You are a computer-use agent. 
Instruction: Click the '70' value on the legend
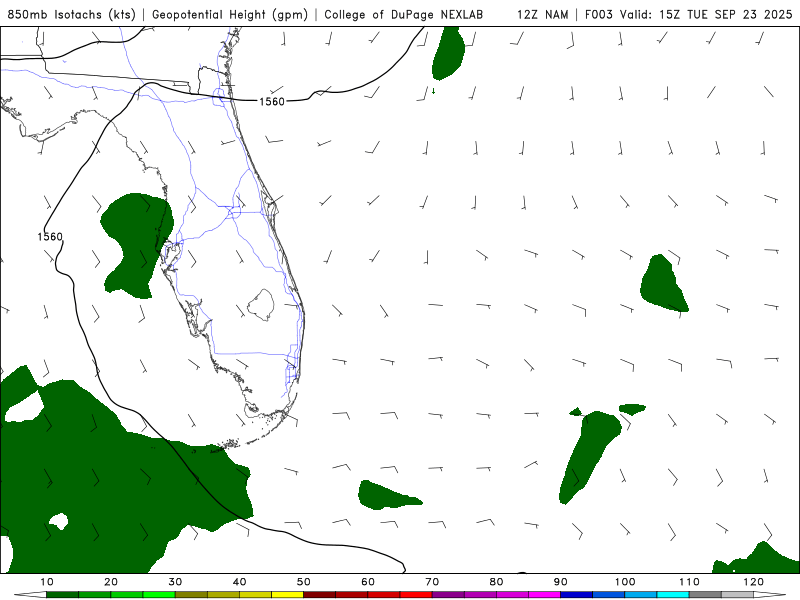tap(432, 582)
